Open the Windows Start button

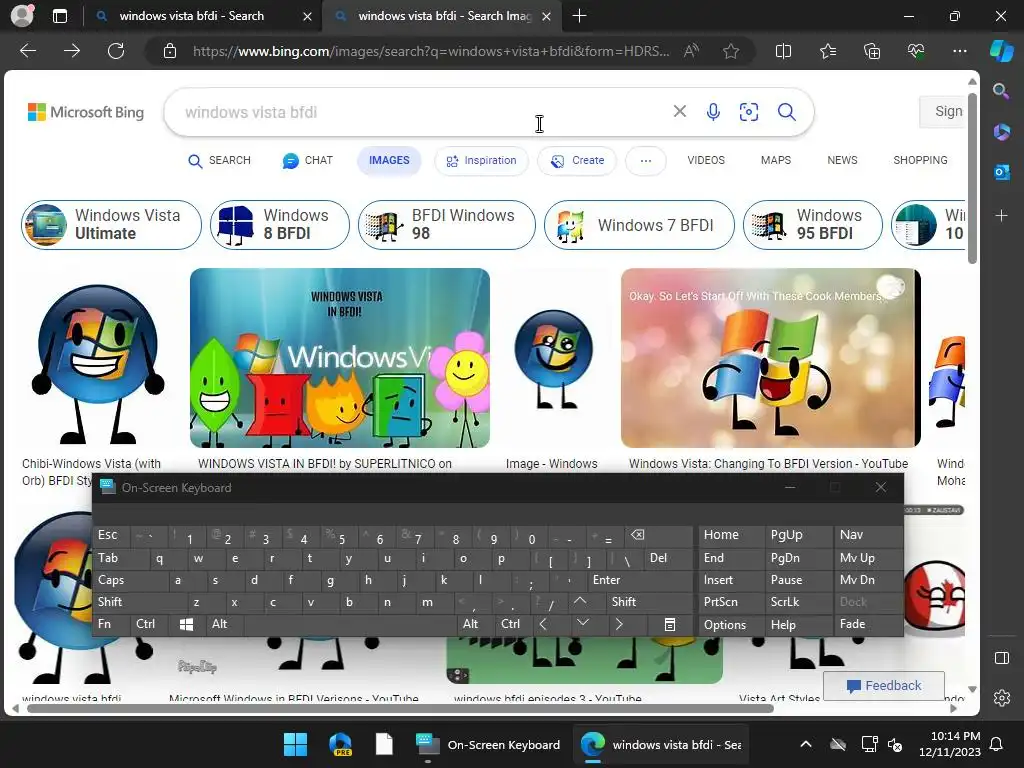295,744
